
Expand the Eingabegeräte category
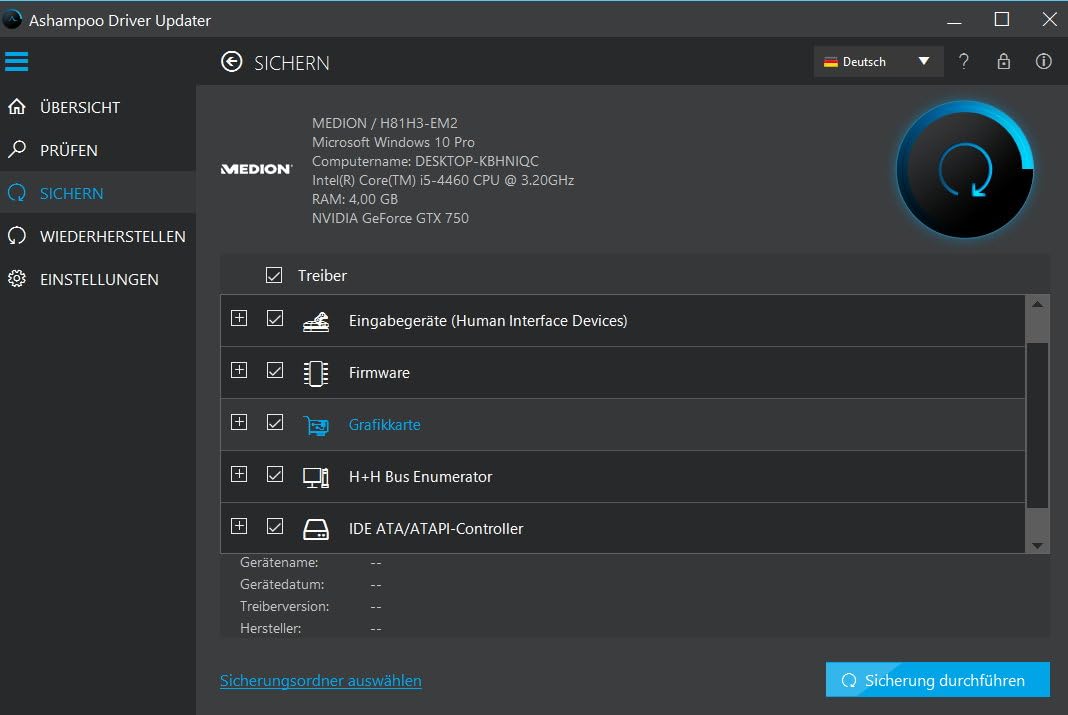[x=239, y=318]
